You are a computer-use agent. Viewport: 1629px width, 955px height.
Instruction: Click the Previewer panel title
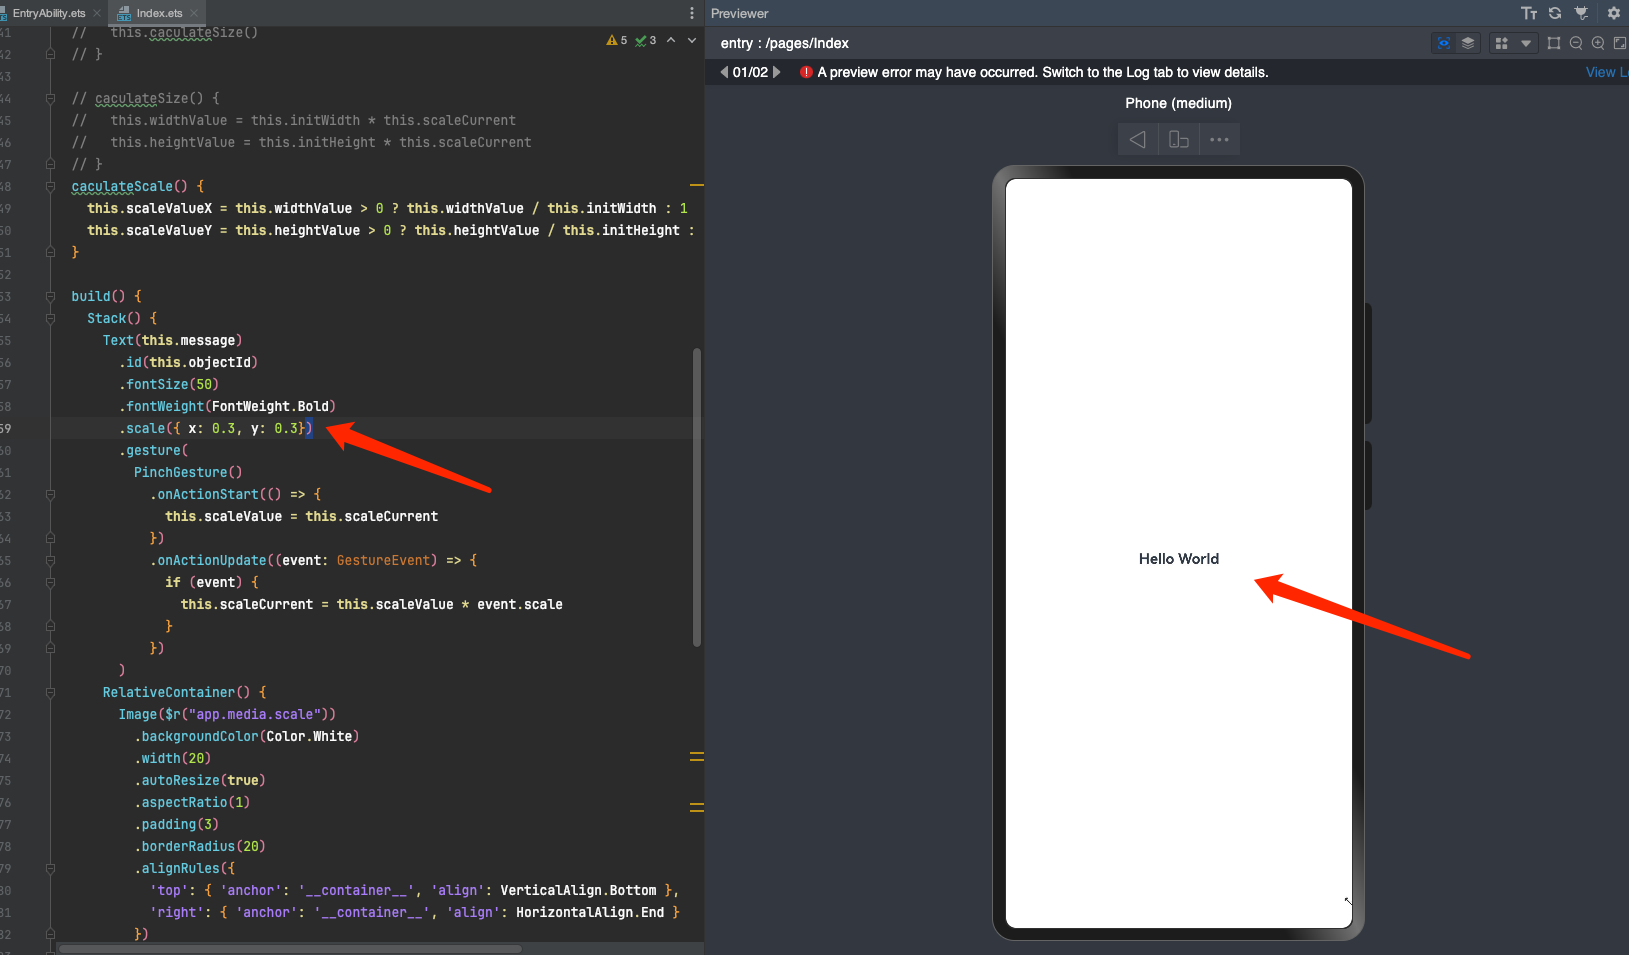click(x=739, y=13)
